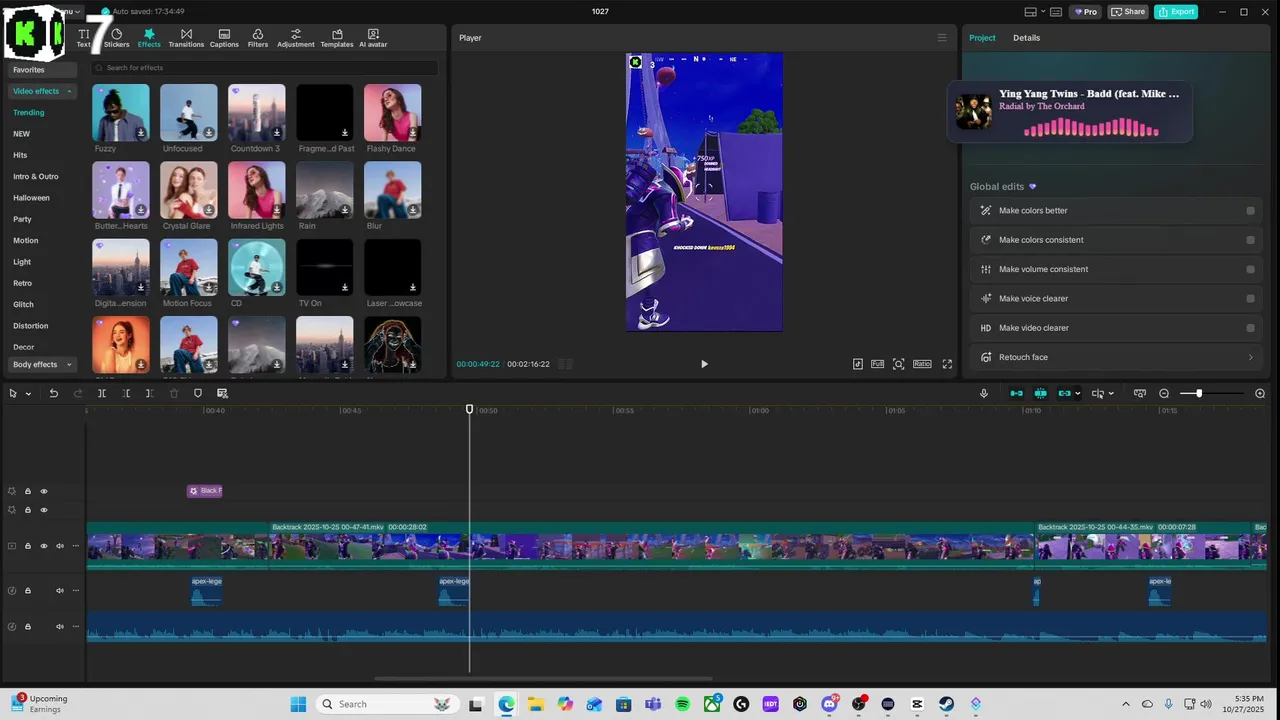Open the layout dropdown in the title bar

pos(1043,12)
